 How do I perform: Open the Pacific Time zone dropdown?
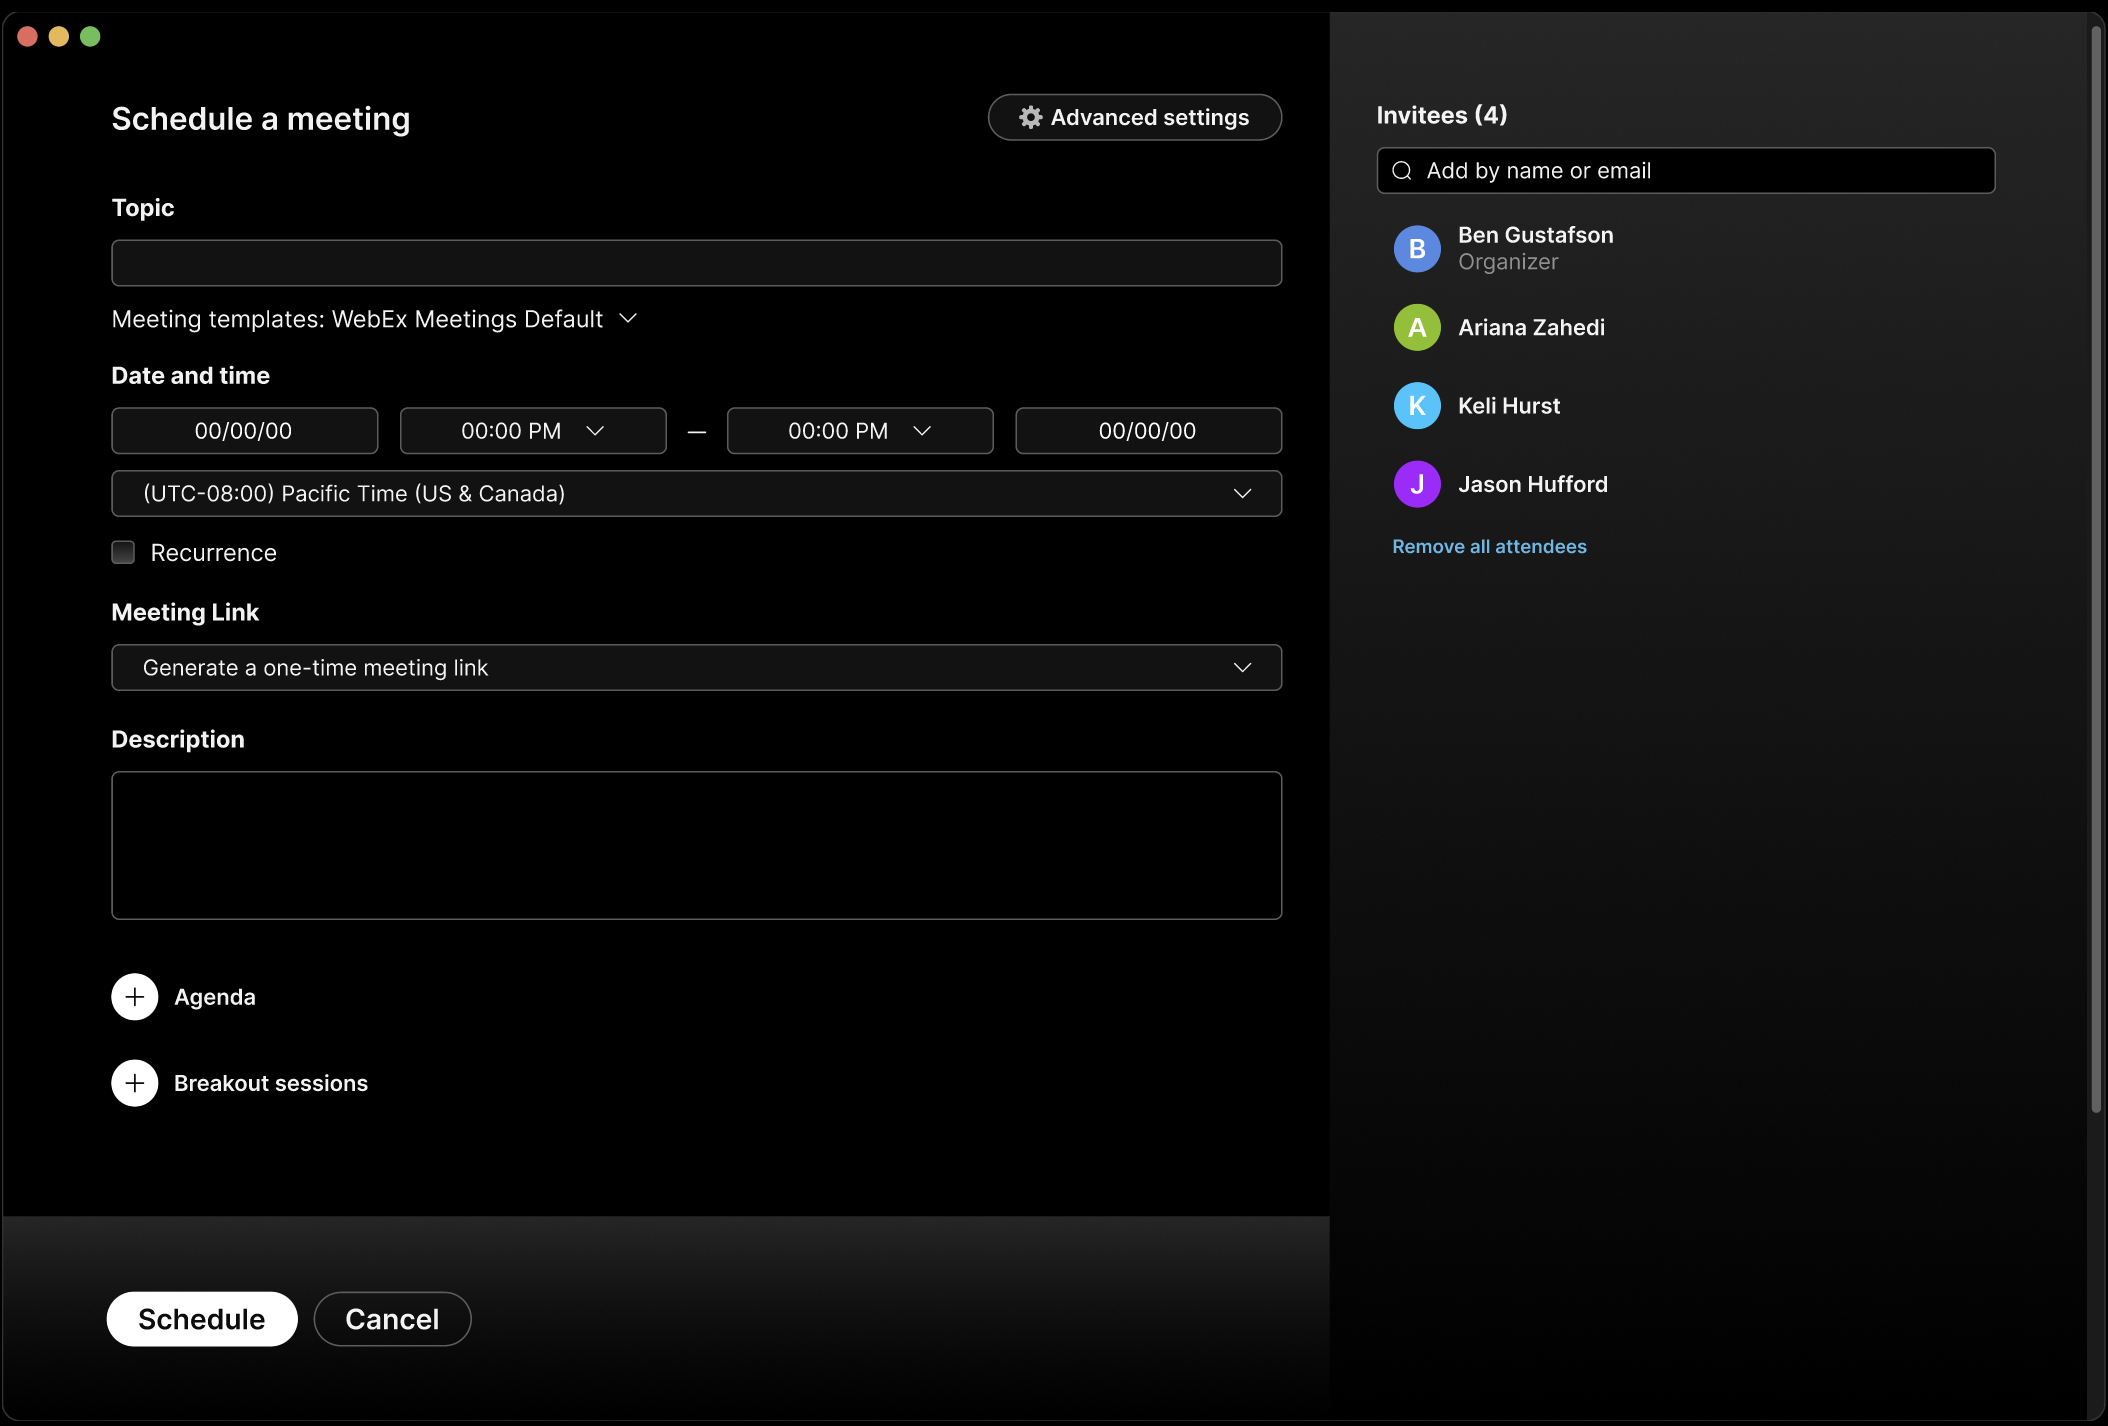point(1242,494)
